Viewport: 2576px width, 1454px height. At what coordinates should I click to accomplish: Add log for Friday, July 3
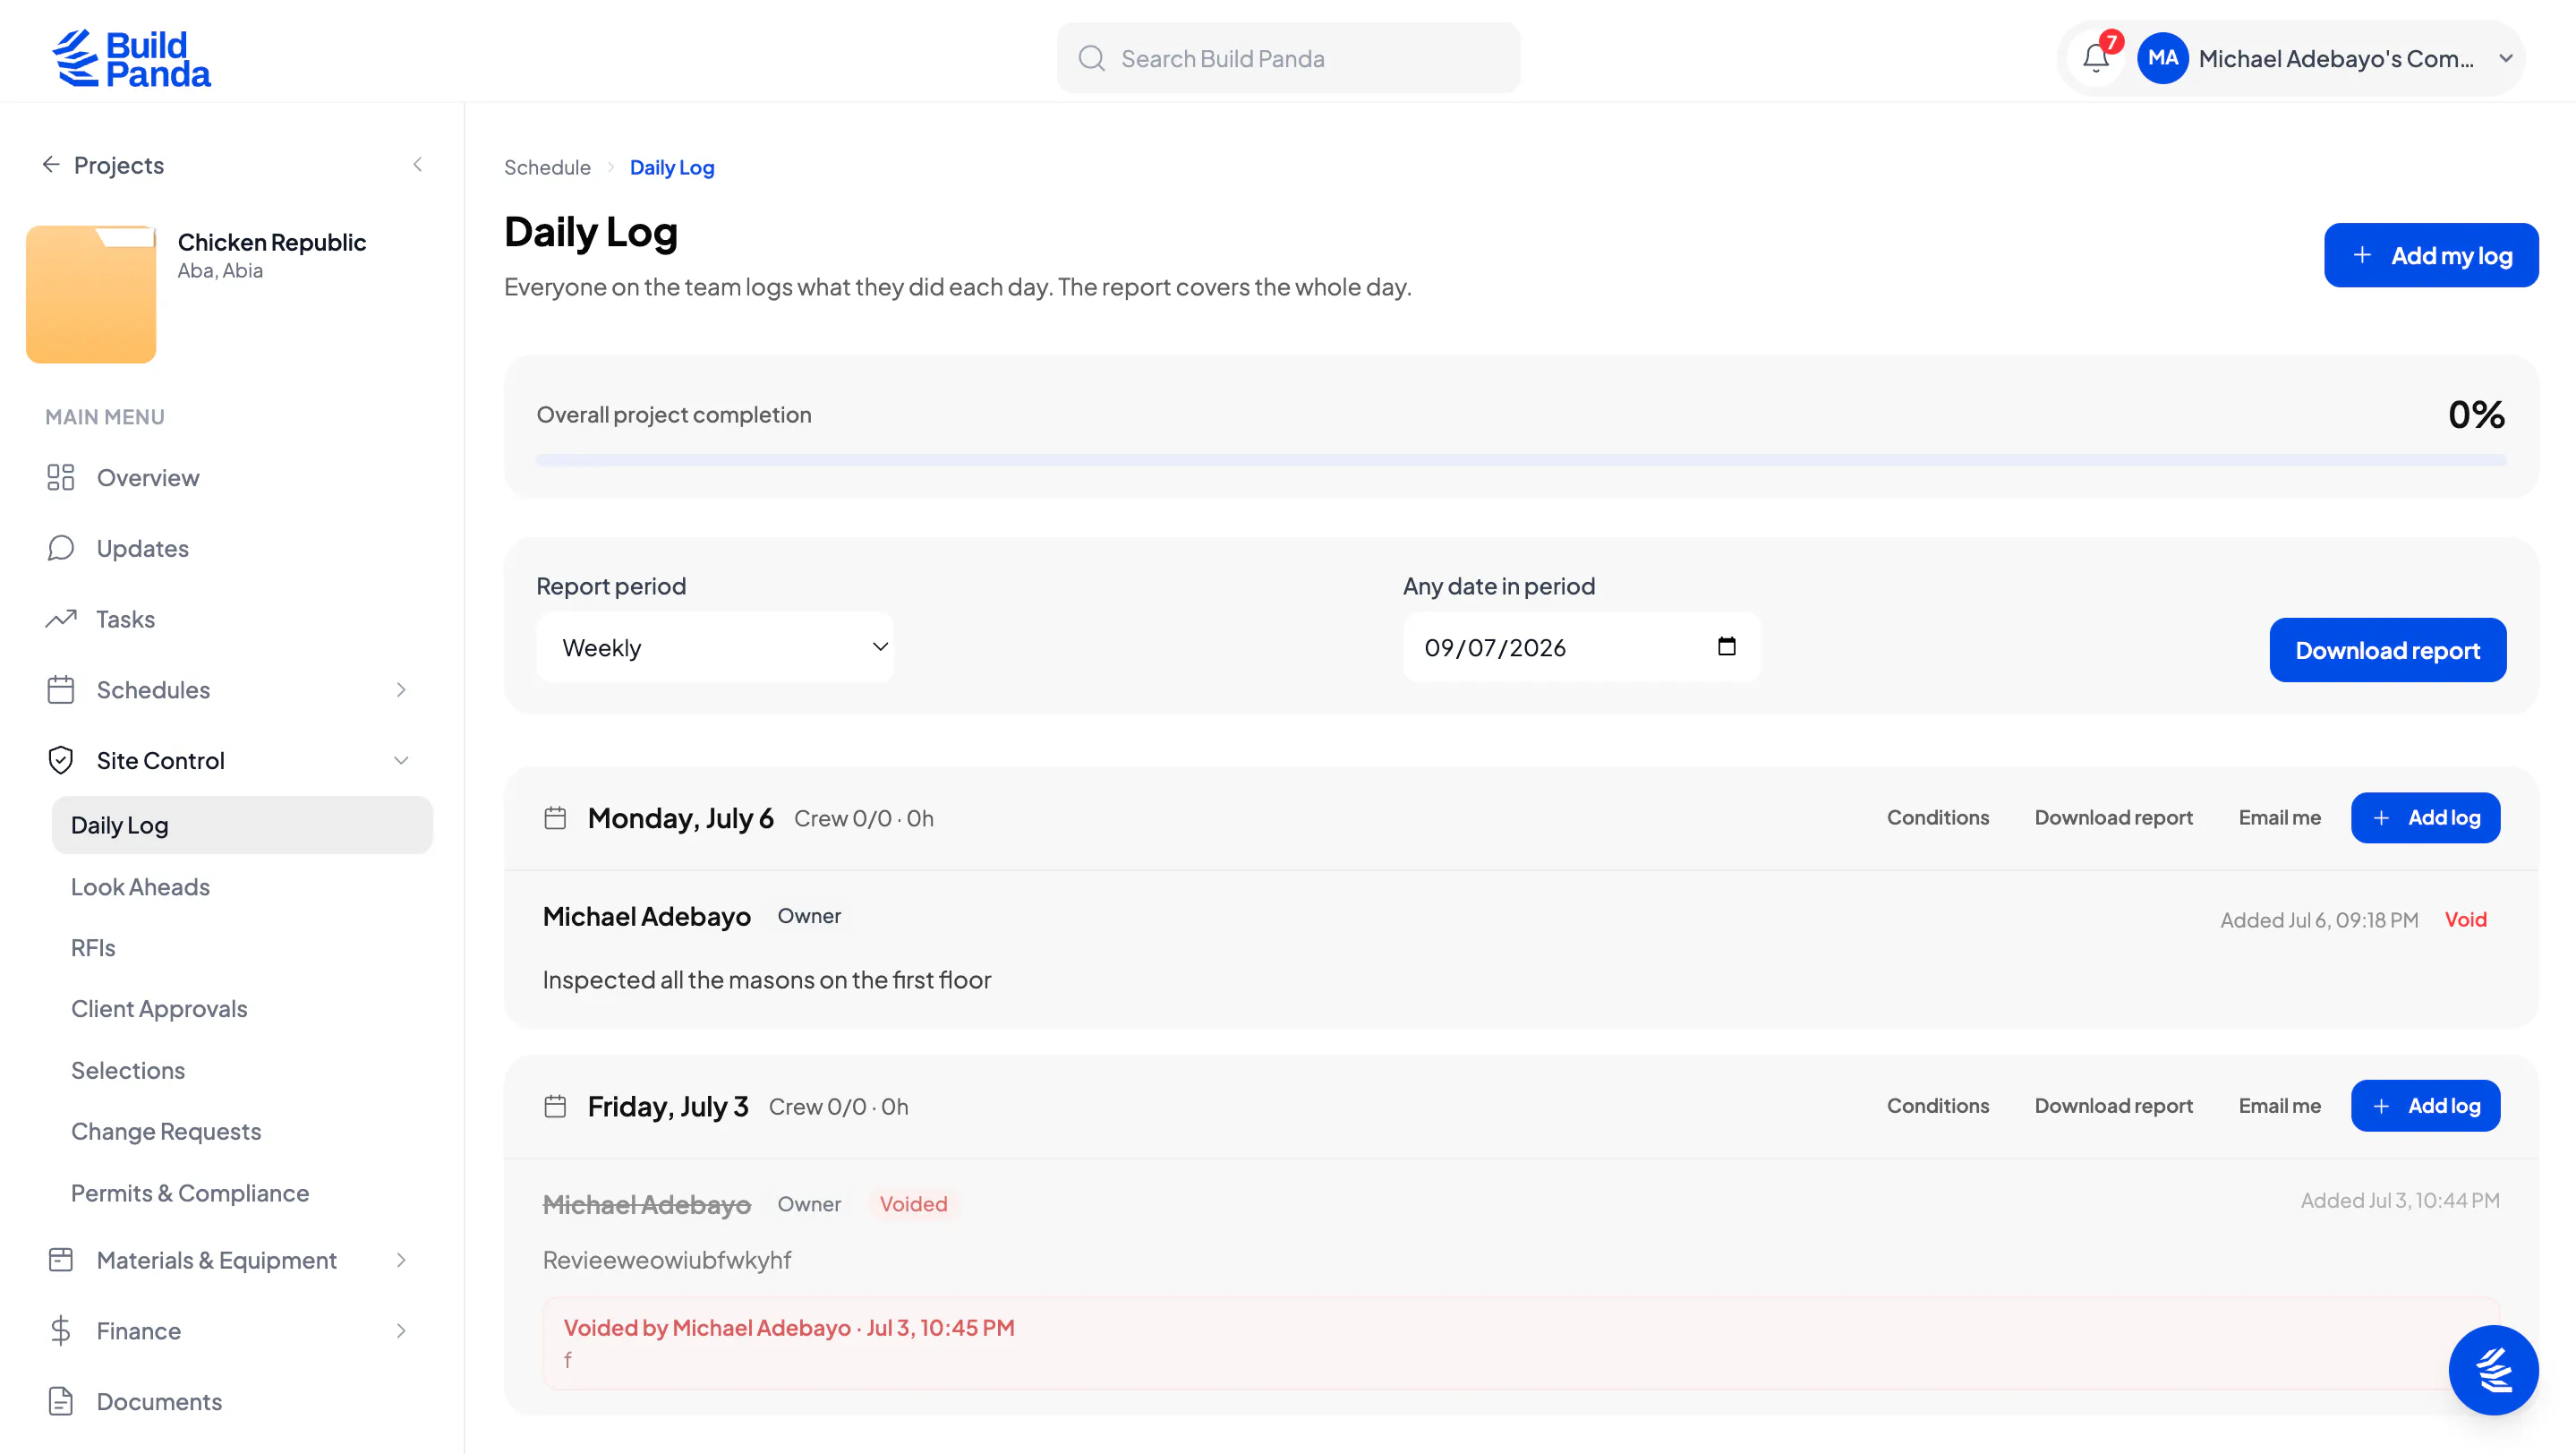(x=2425, y=1105)
